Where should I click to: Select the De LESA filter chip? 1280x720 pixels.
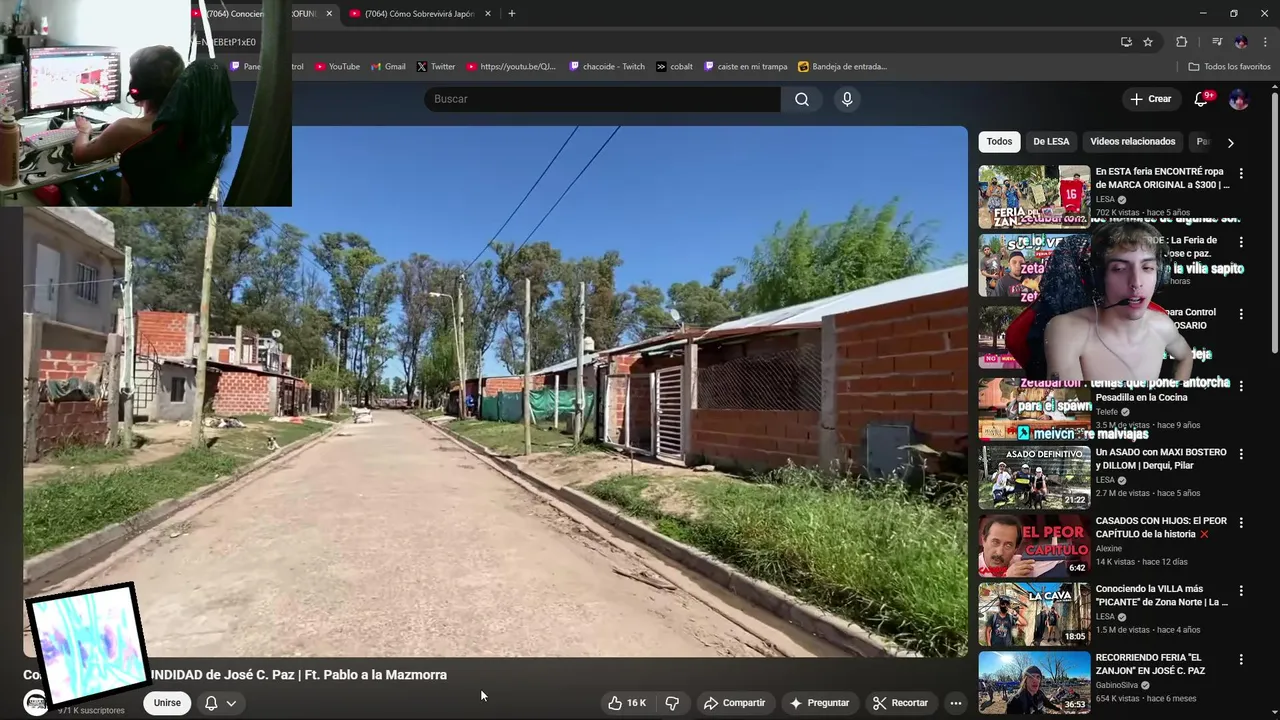pos(1051,142)
